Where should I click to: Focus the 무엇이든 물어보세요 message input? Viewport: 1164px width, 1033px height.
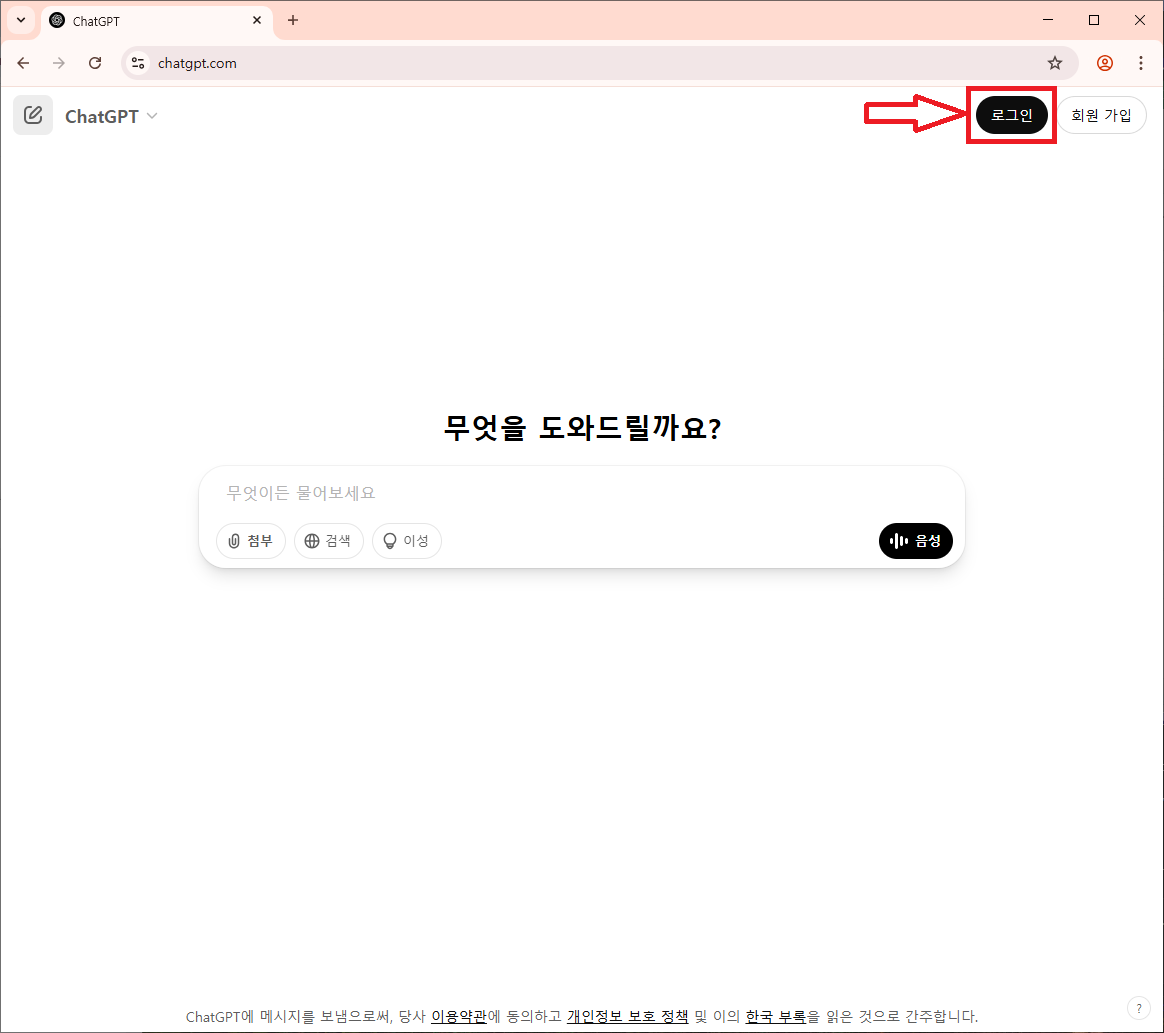coord(581,493)
